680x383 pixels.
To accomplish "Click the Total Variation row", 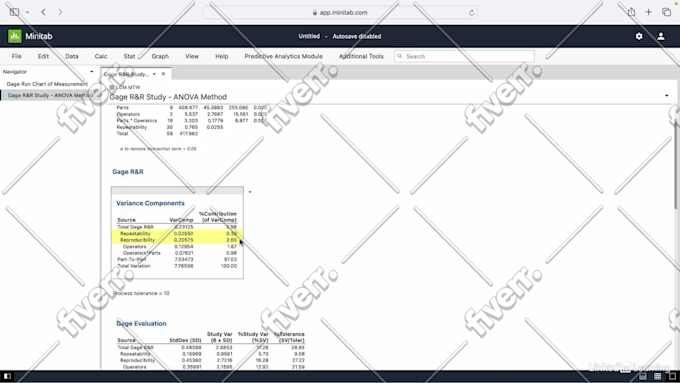I will pos(177,266).
